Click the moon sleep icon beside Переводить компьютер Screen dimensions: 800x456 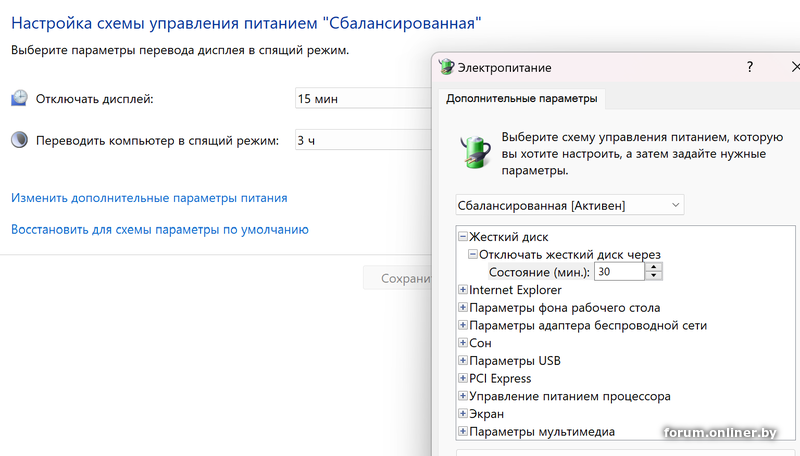[x=20, y=141]
